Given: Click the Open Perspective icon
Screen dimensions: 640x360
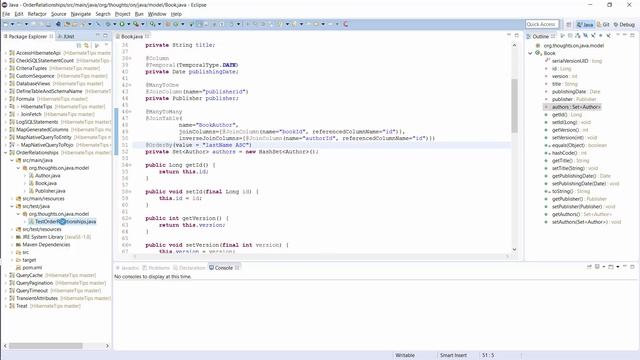Looking at the screenshot, I should pyautogui.click(x=569, y=24).
